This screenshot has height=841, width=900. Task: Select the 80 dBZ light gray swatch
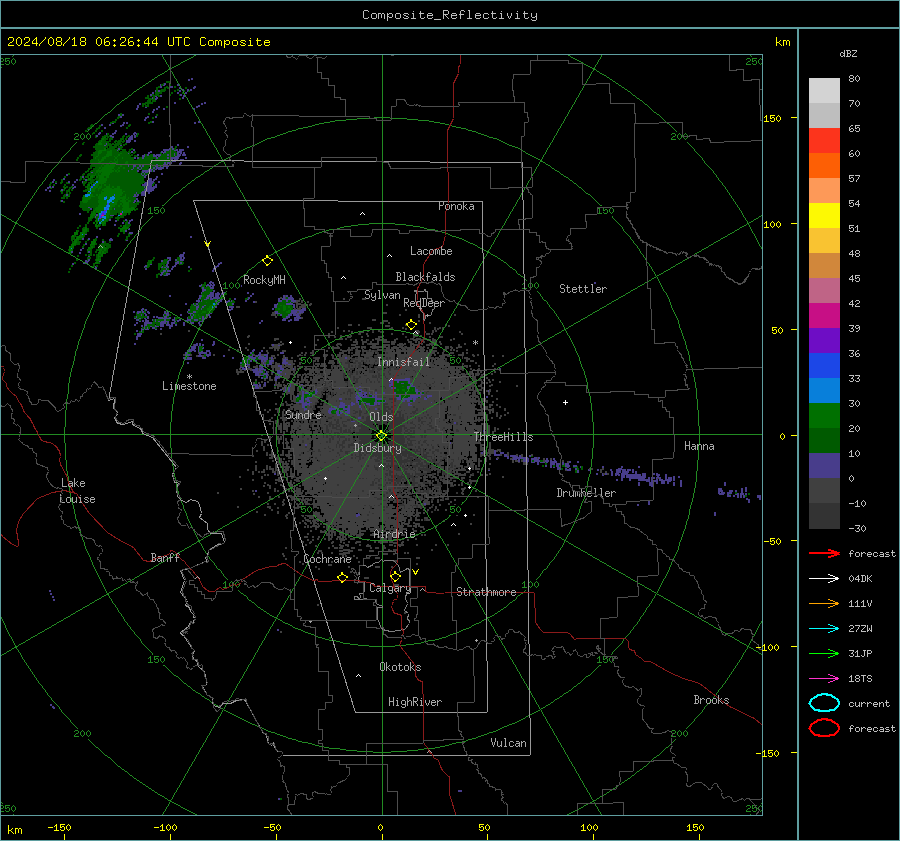(x=824, y=90)
